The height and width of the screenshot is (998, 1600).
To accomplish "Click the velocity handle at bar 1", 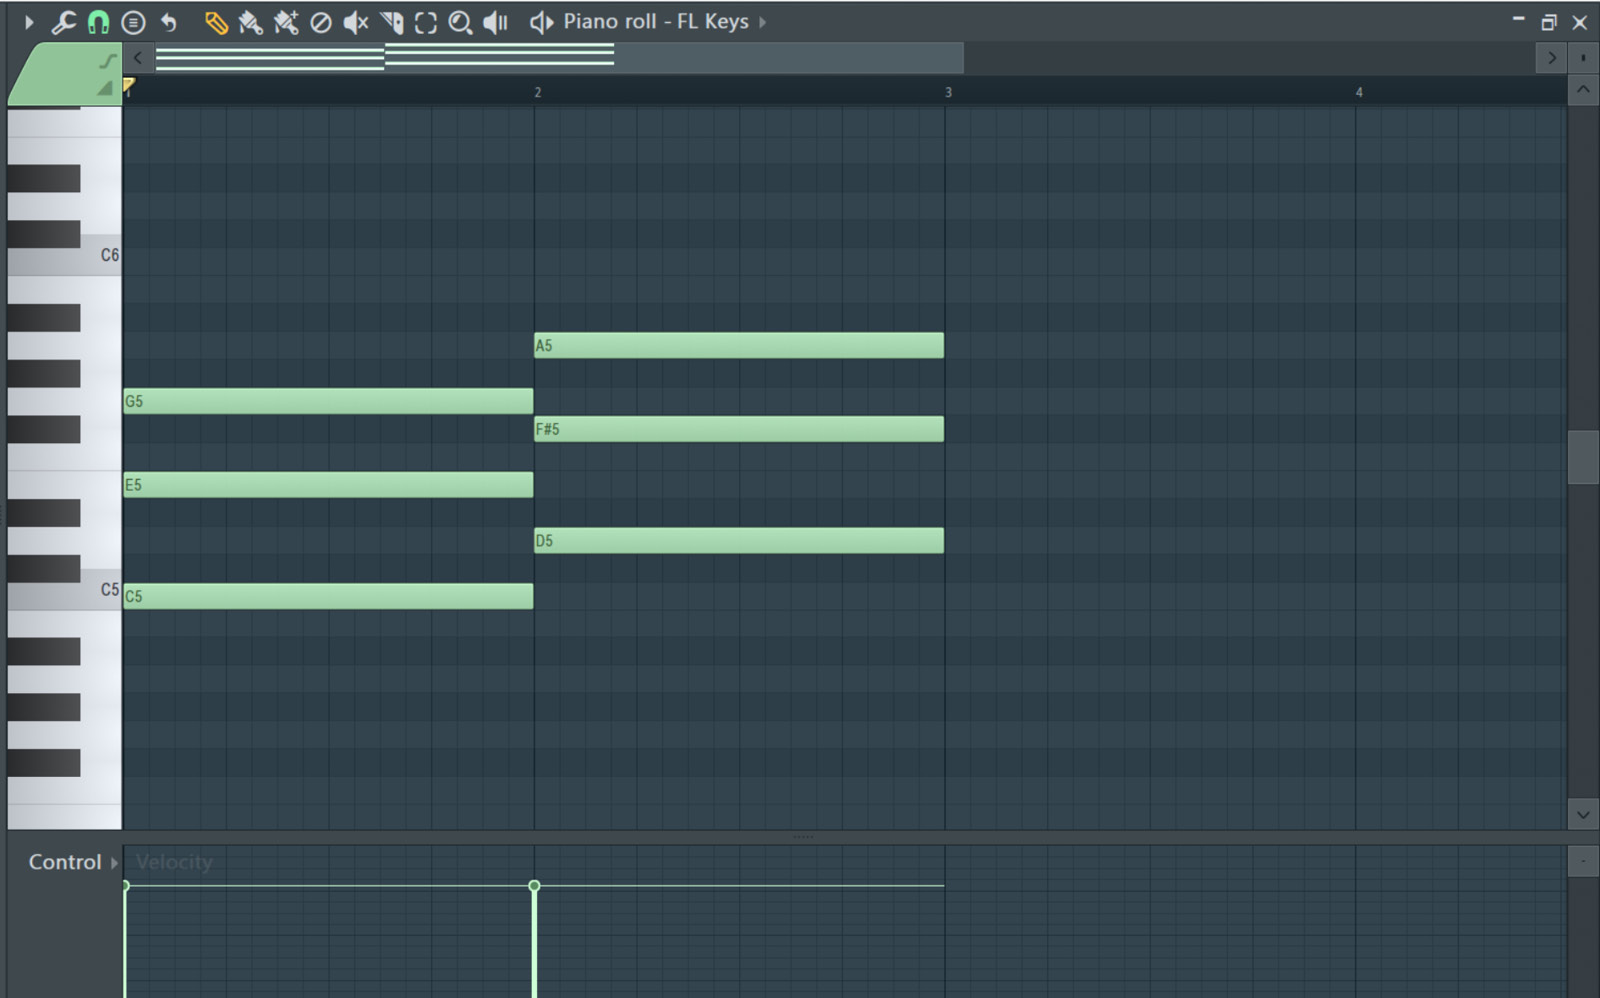I will pos(125,886).
